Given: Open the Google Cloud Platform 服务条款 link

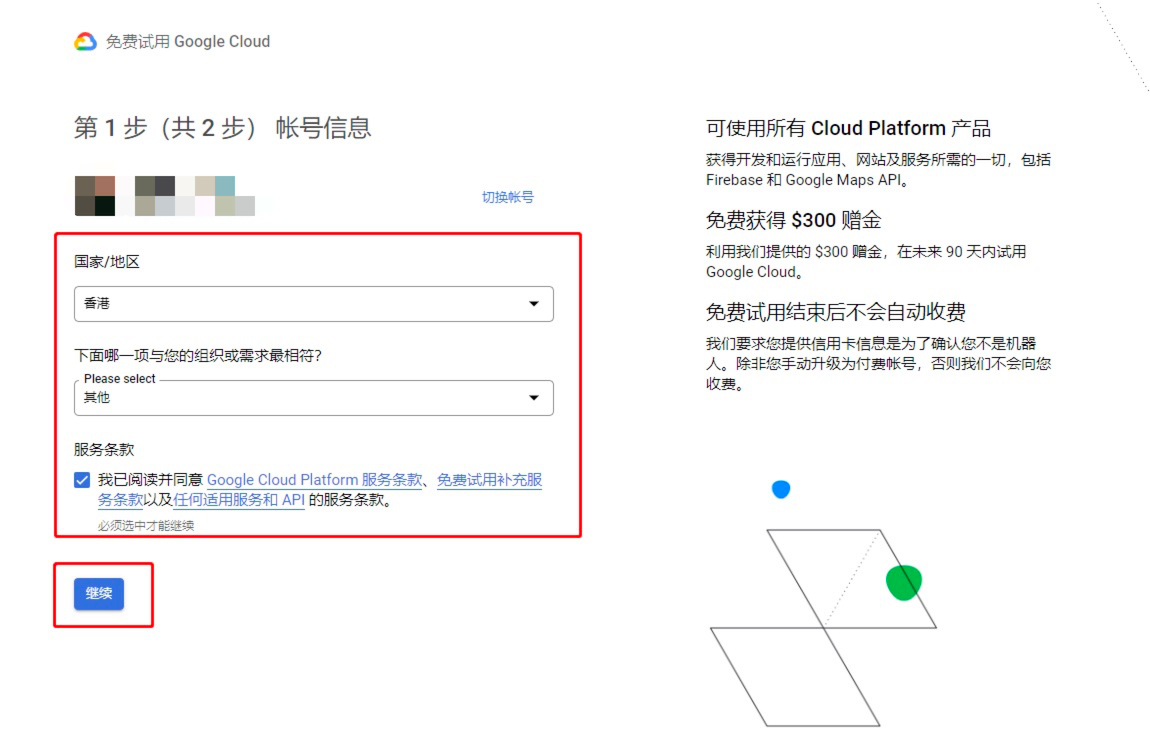Looking at the screenshot, I should tap(315, 480).
